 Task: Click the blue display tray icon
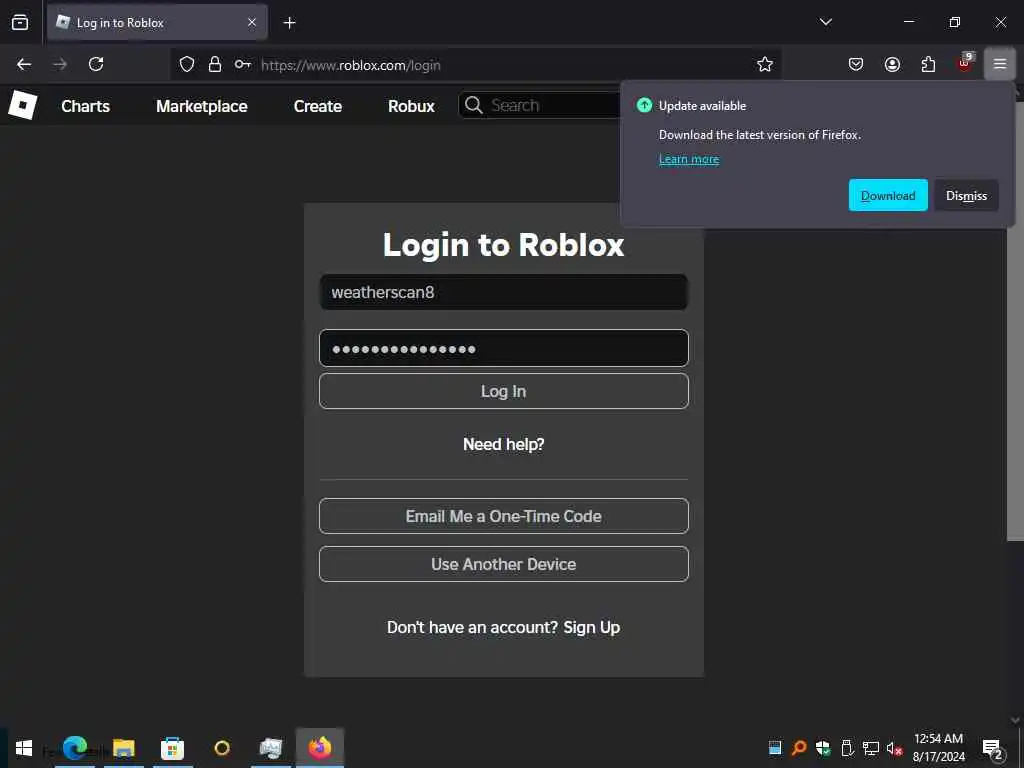click(x=775, y=748)
